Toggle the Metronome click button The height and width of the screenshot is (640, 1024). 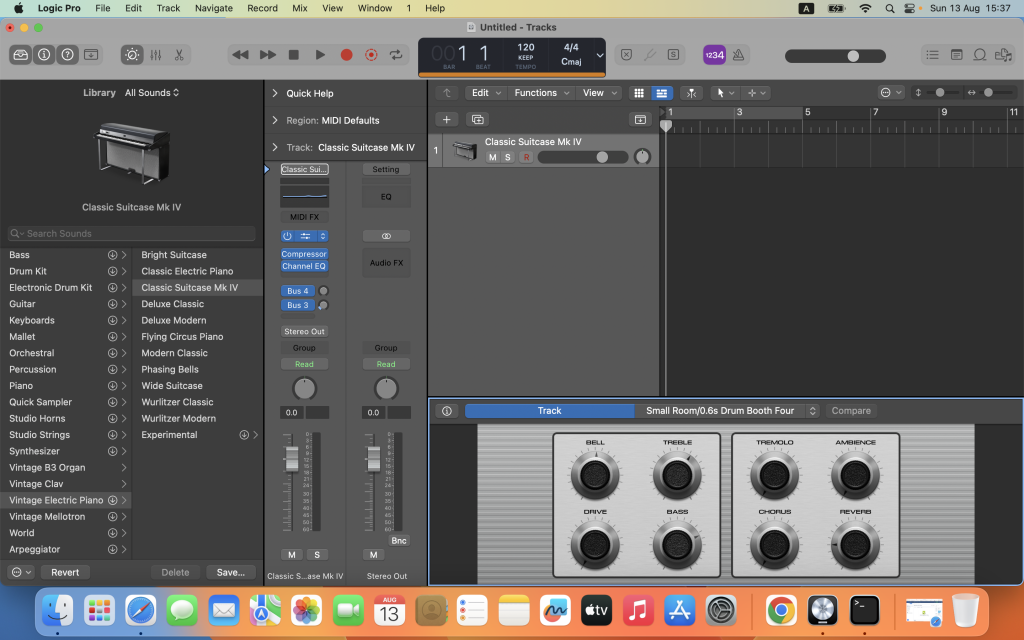739,55
